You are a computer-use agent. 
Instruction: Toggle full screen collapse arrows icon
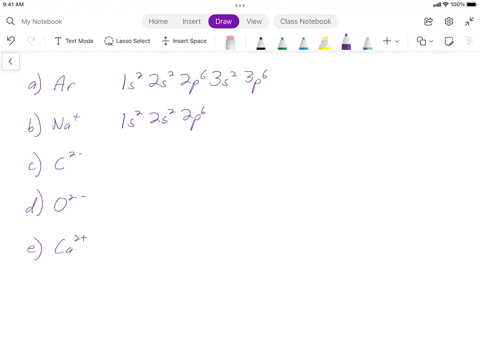(469, 22)
